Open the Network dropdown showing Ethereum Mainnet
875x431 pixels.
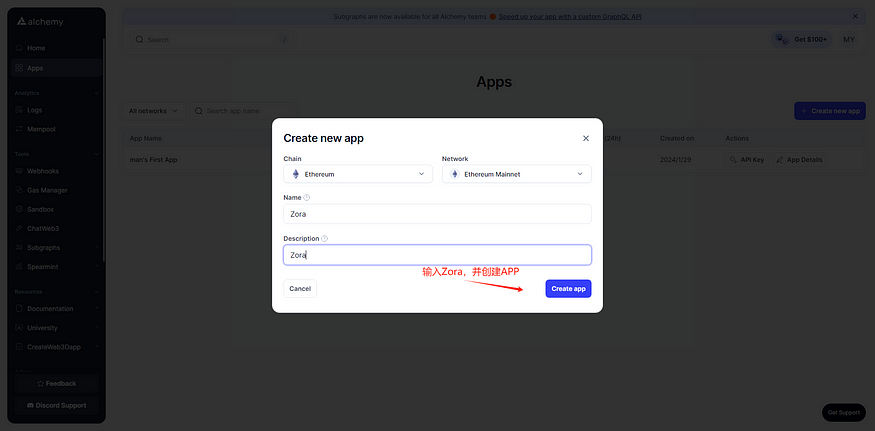pos(516,174)
